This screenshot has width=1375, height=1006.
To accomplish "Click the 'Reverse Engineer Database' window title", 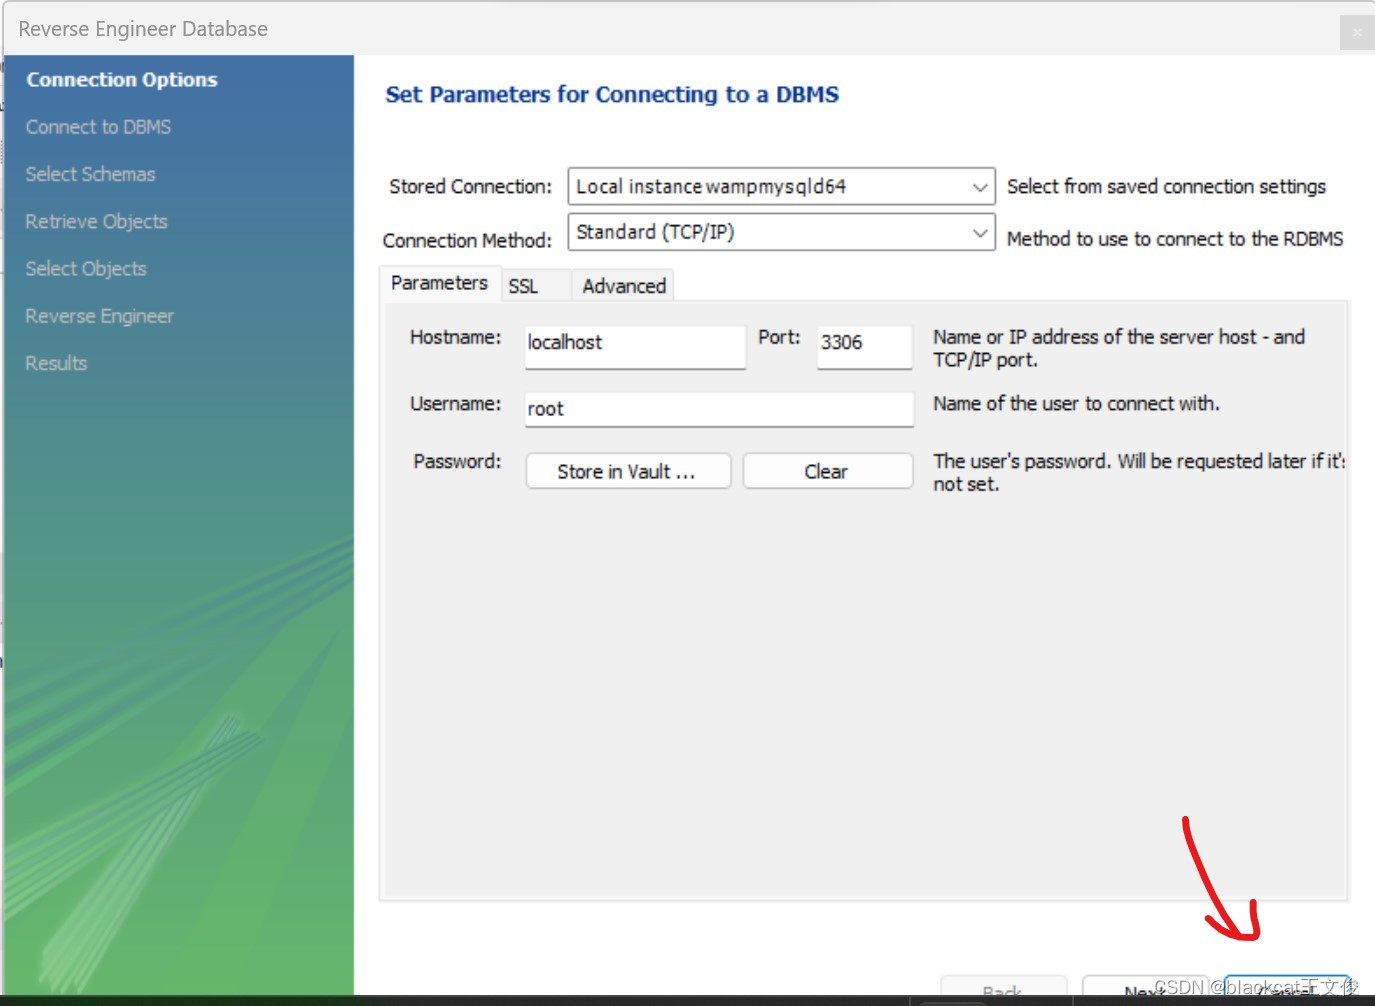I will 143,29.
